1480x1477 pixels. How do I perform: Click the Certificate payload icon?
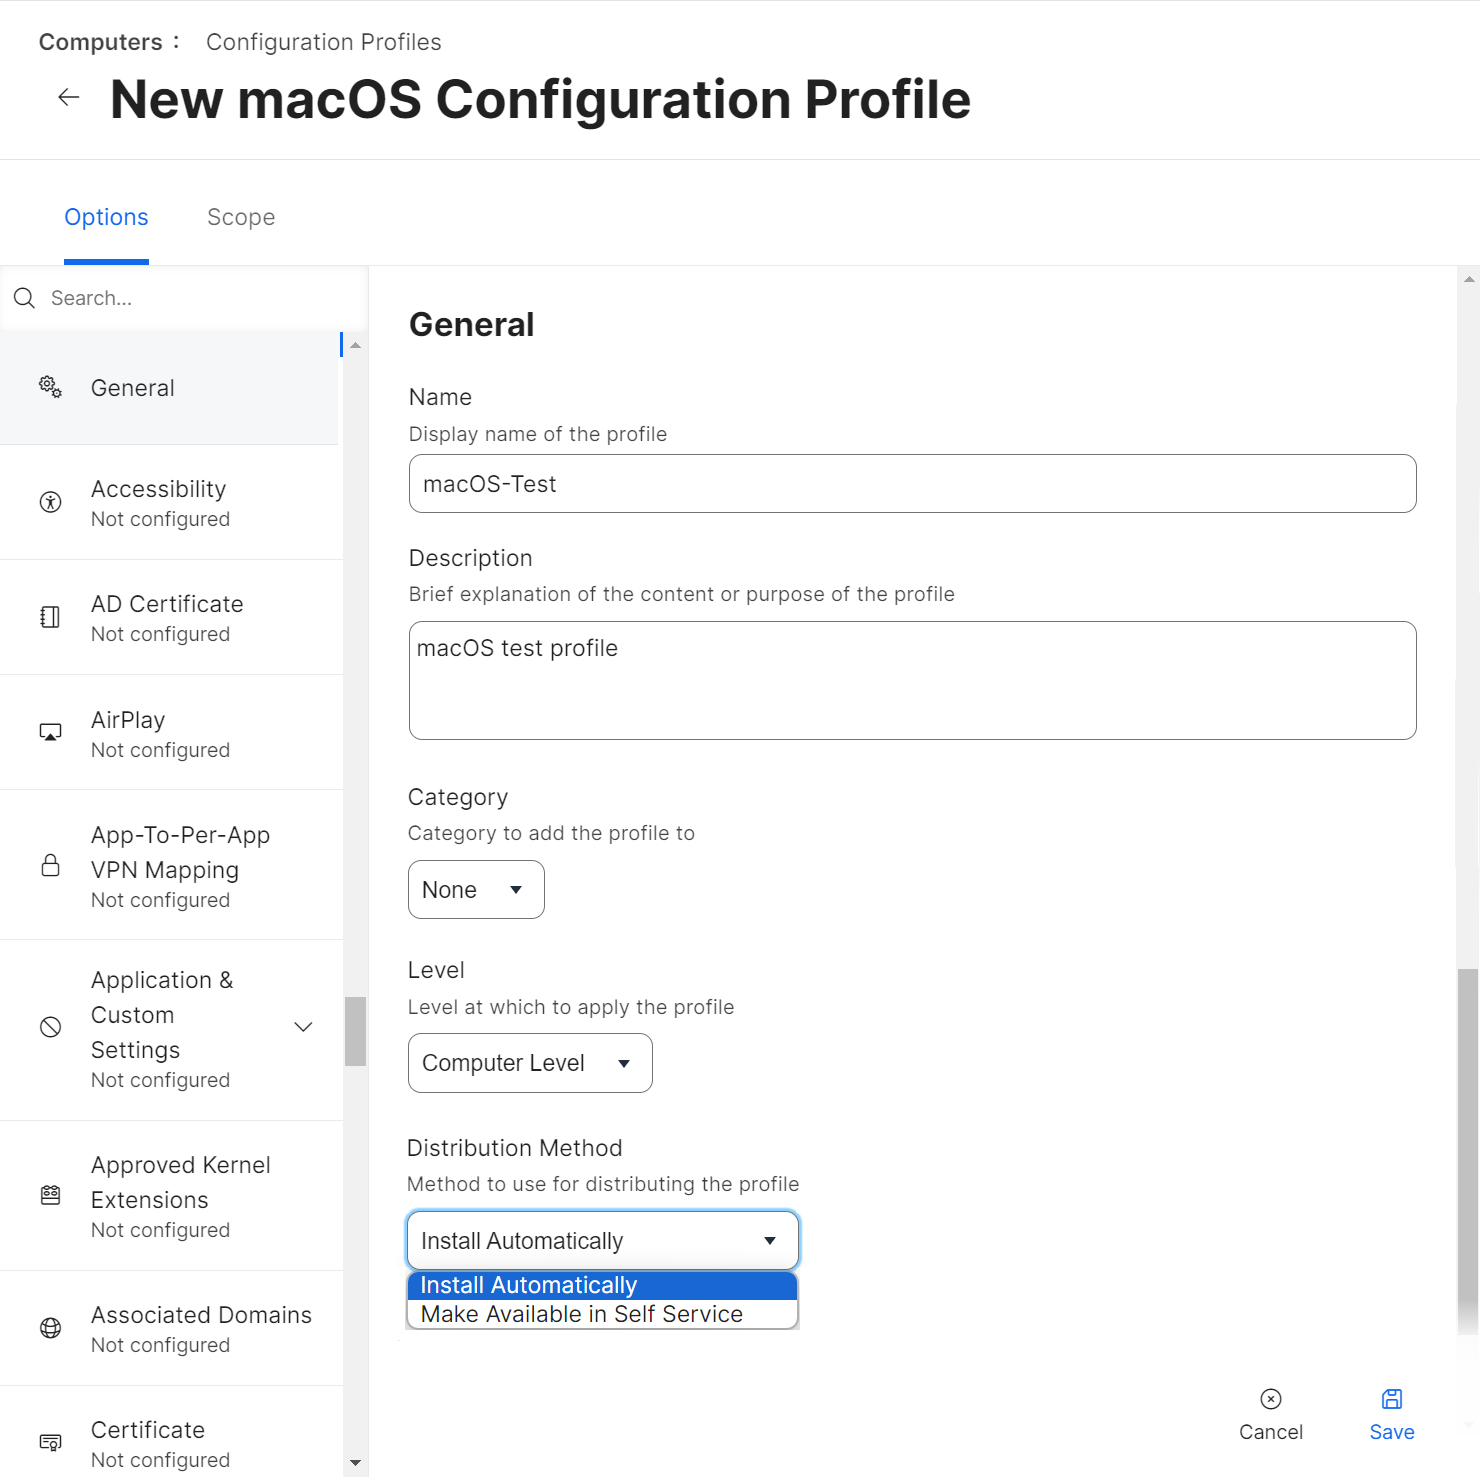(x=50, y=1442)
